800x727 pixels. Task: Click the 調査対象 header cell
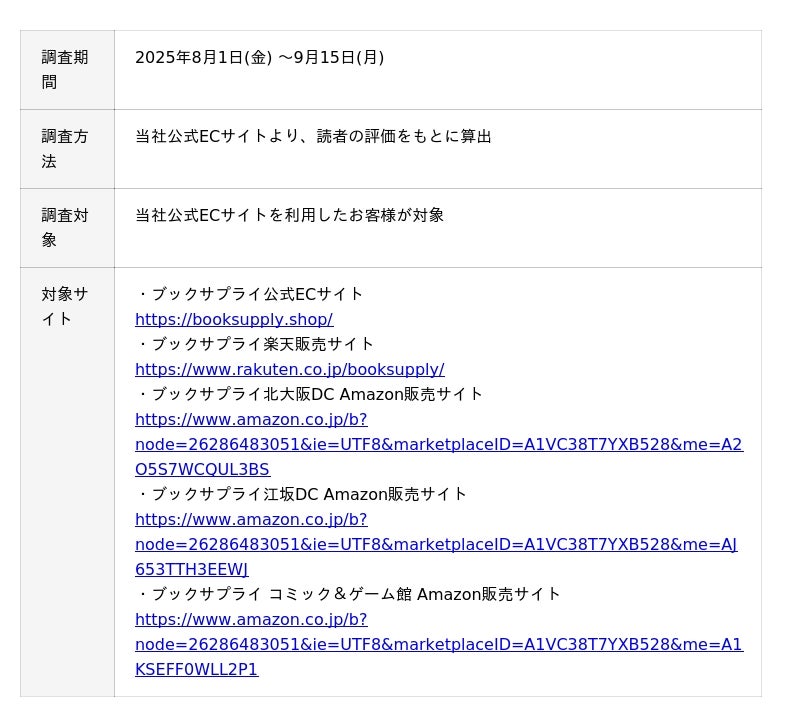tap(66, 228)
